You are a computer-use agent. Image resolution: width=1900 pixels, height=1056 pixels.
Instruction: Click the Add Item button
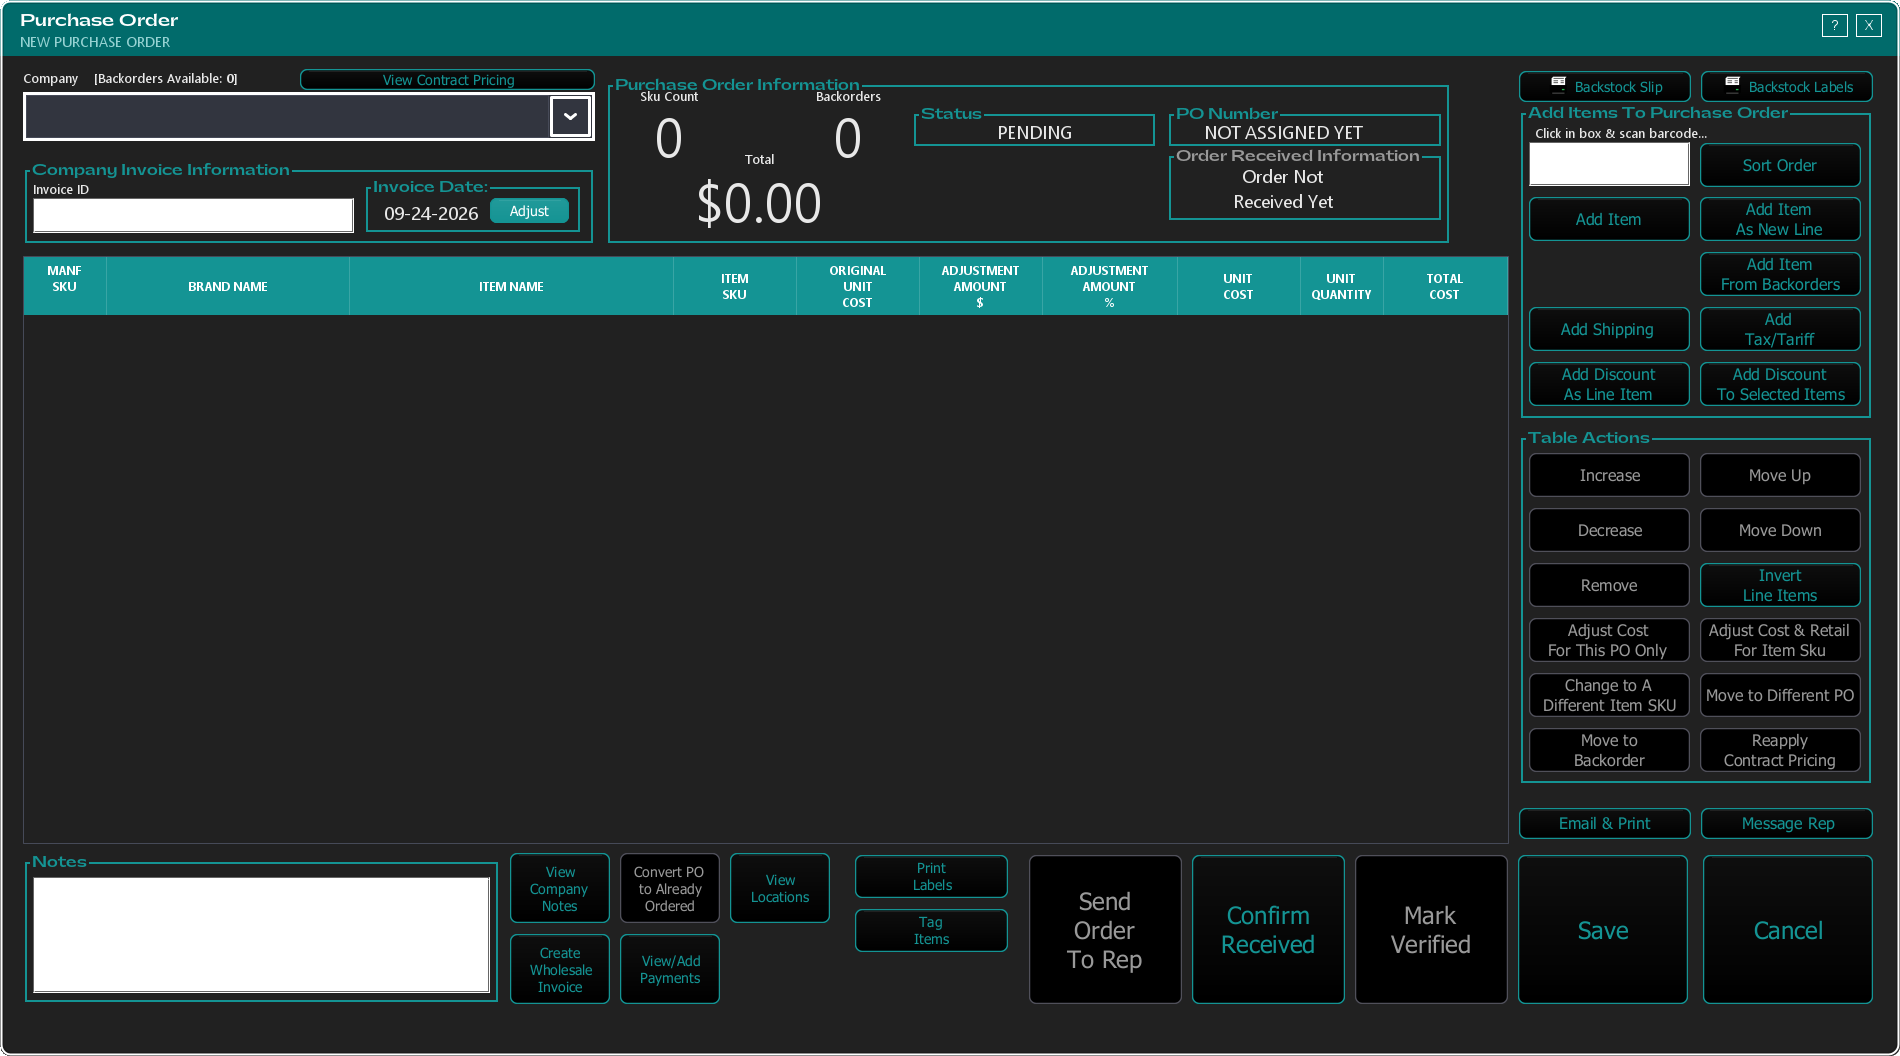[x=1609, y=219]
